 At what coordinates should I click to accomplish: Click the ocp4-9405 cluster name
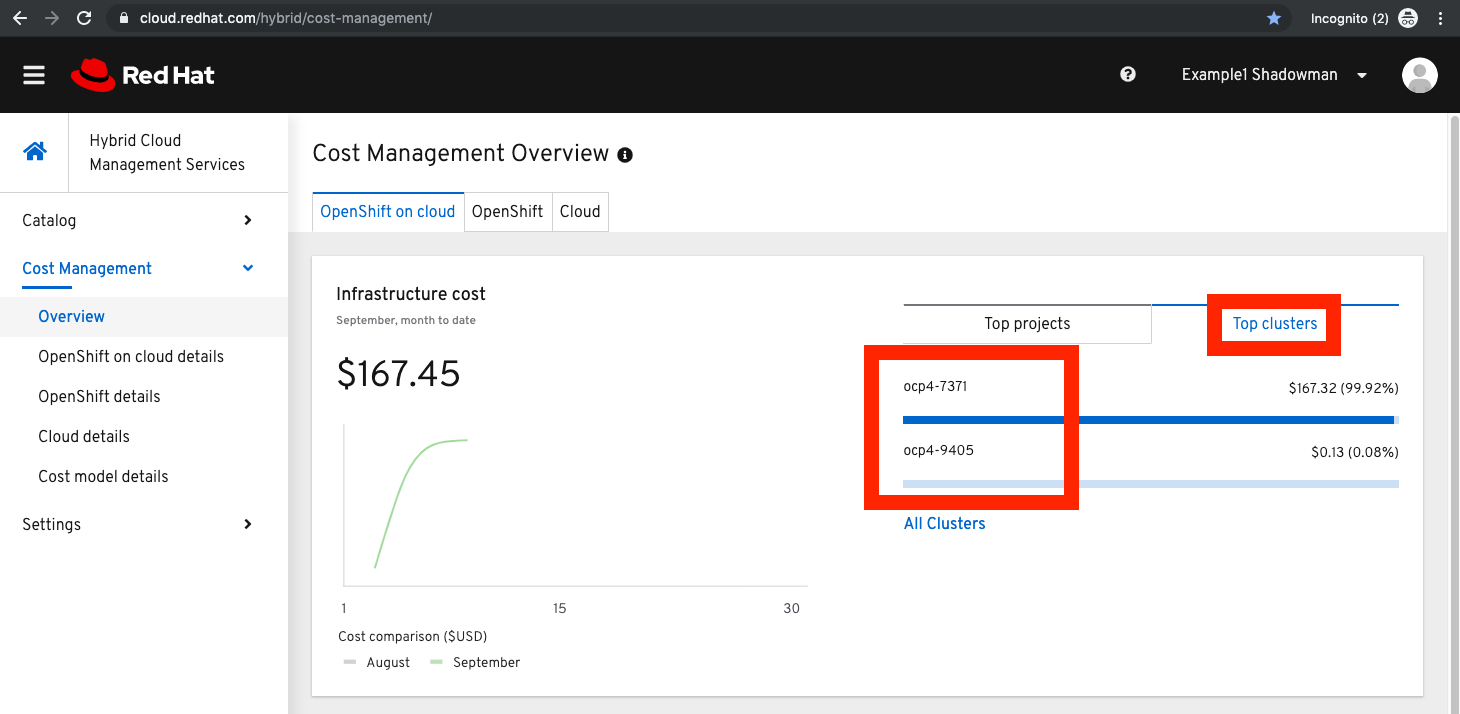coord(938,450)
